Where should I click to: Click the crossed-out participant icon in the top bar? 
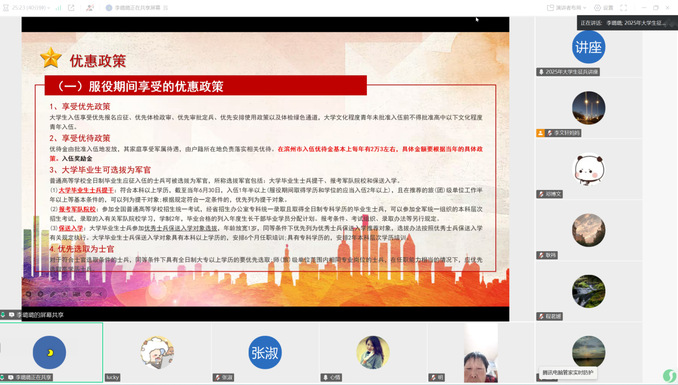point(90,8)
